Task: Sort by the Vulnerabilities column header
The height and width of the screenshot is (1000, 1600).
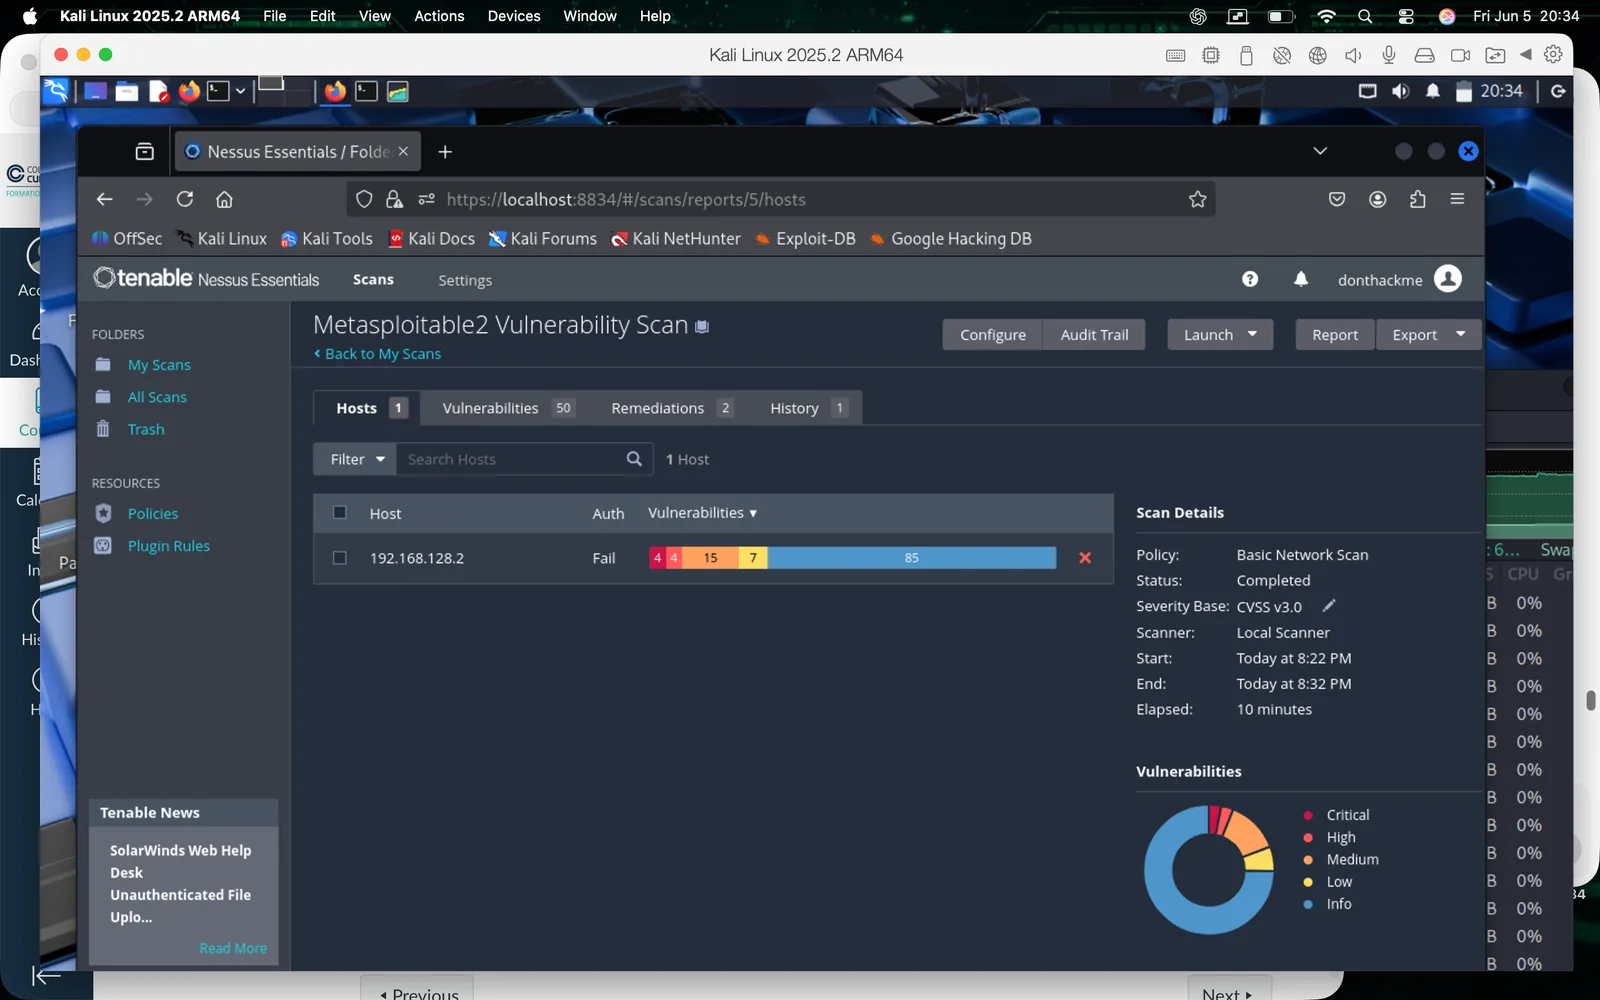Action: [702, 513]
